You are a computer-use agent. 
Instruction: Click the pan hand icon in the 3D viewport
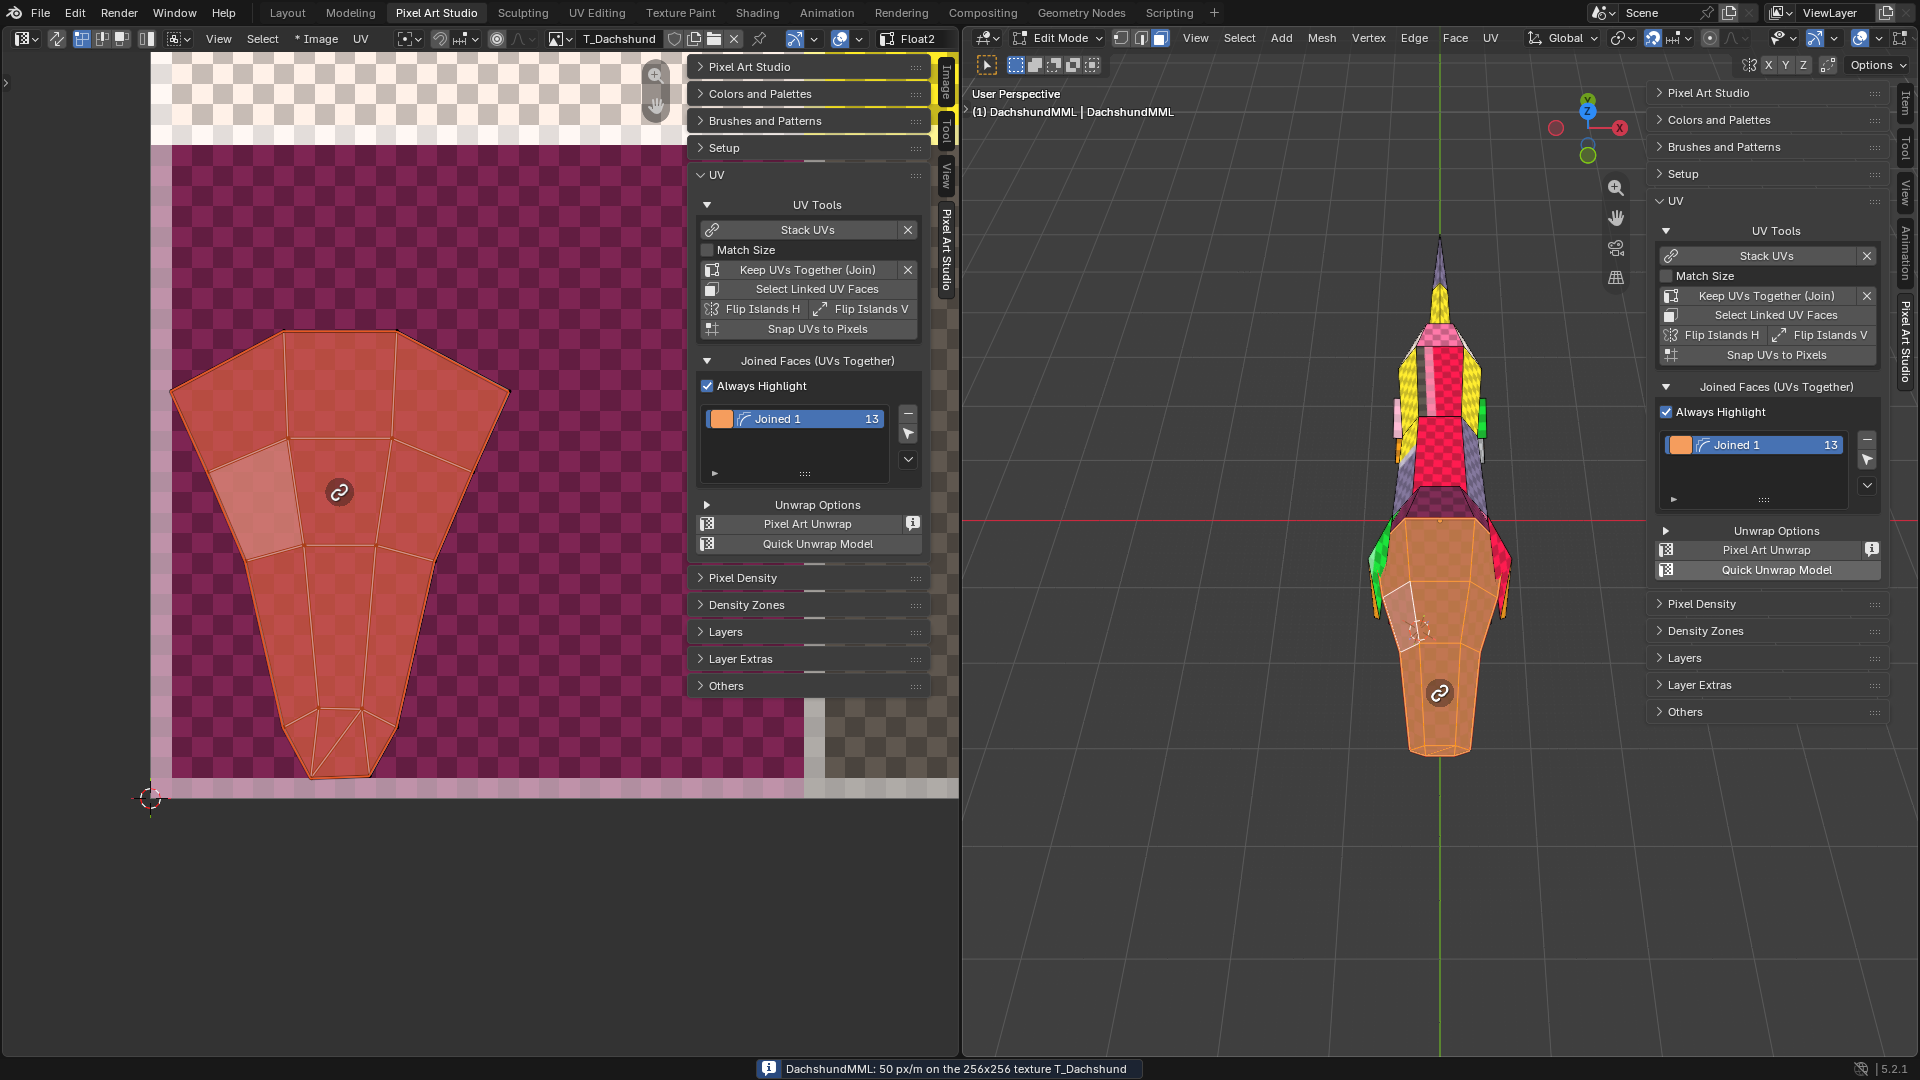pos(1616,218)
